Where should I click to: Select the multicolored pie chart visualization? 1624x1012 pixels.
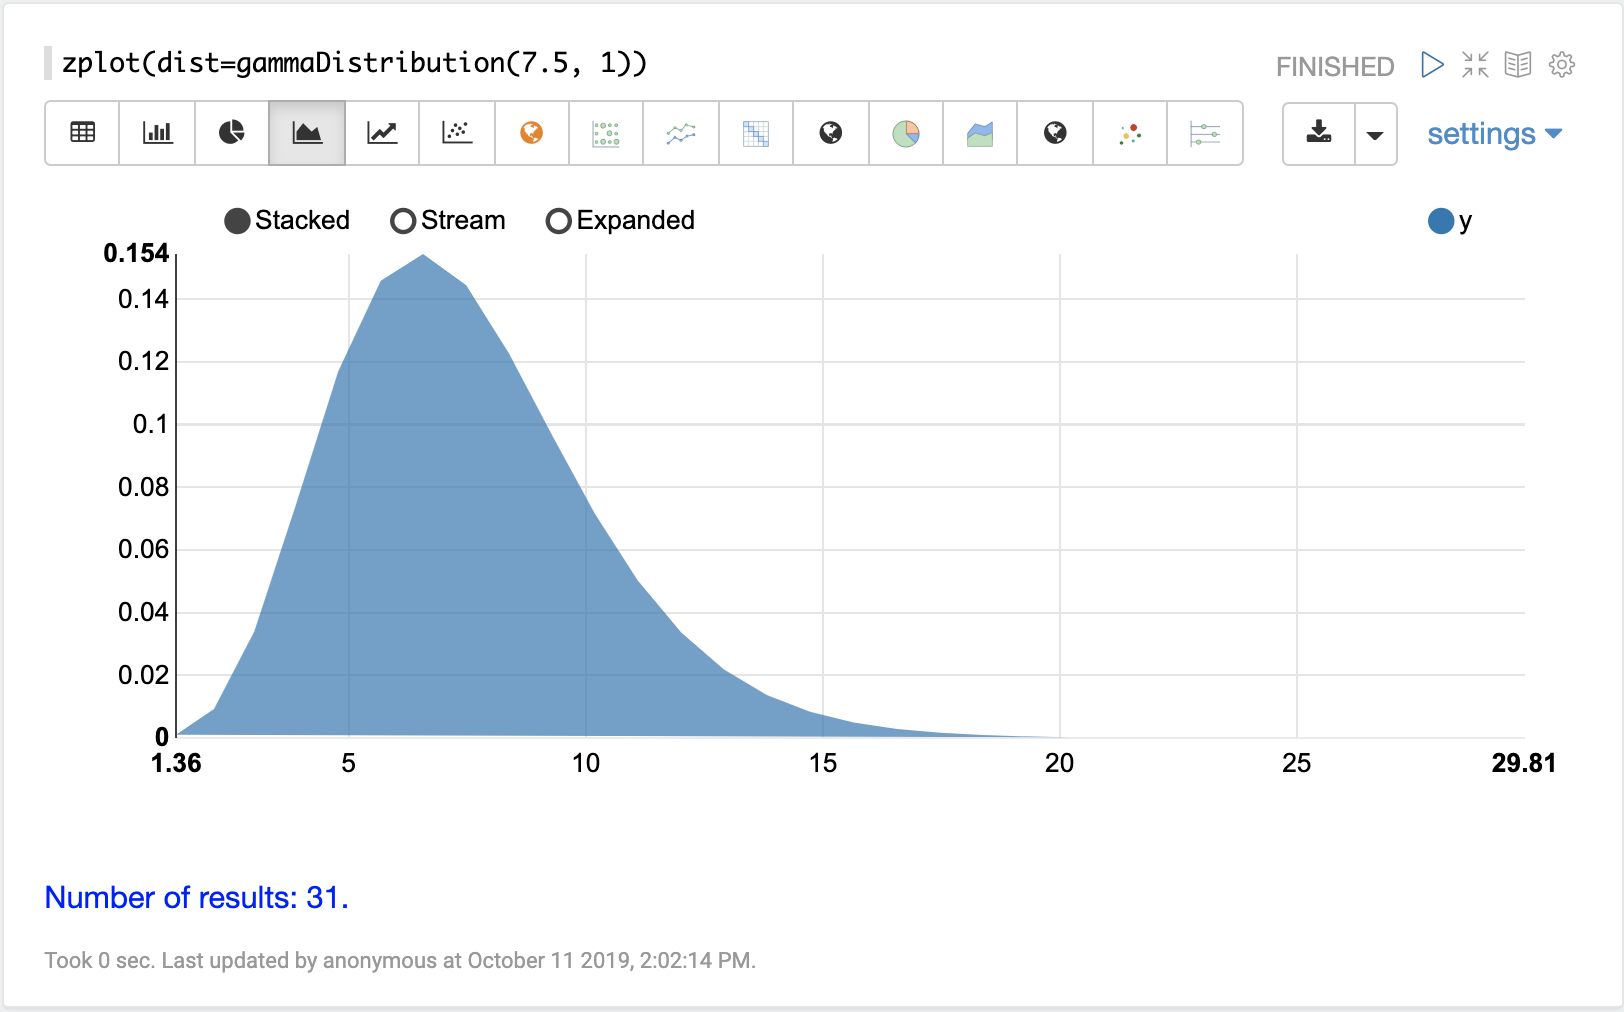click(x=906, y=133)
